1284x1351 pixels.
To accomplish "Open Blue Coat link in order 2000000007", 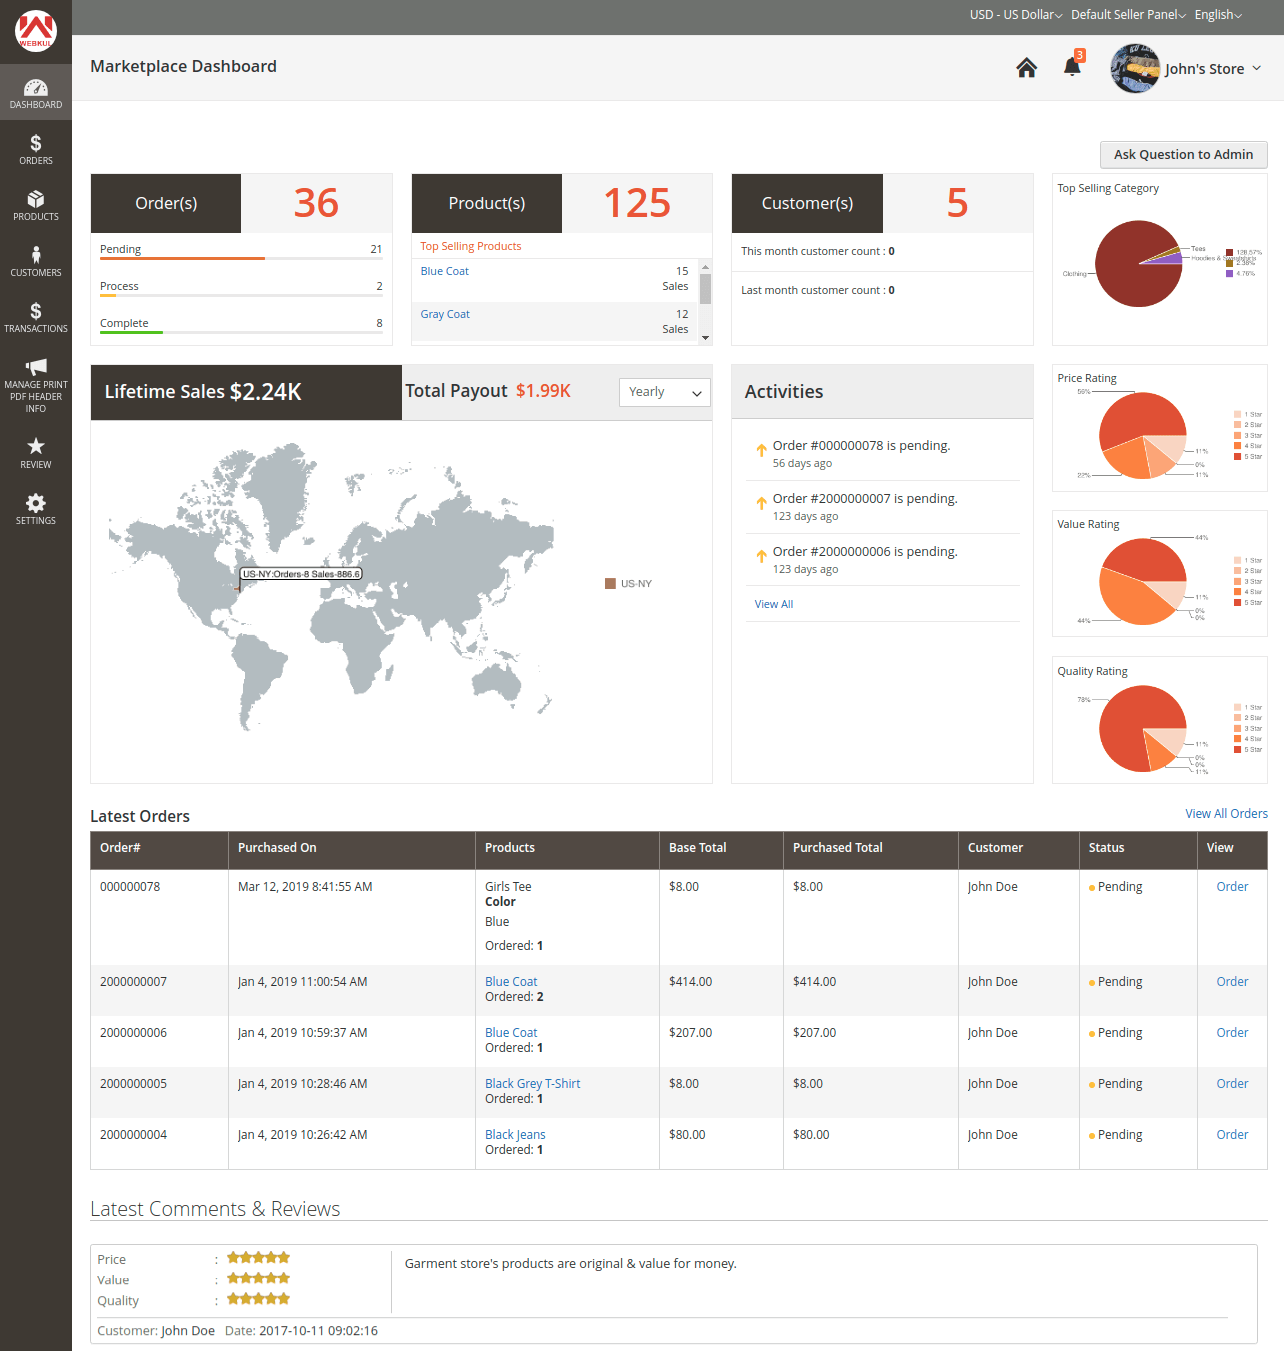I will coord(511,982).
